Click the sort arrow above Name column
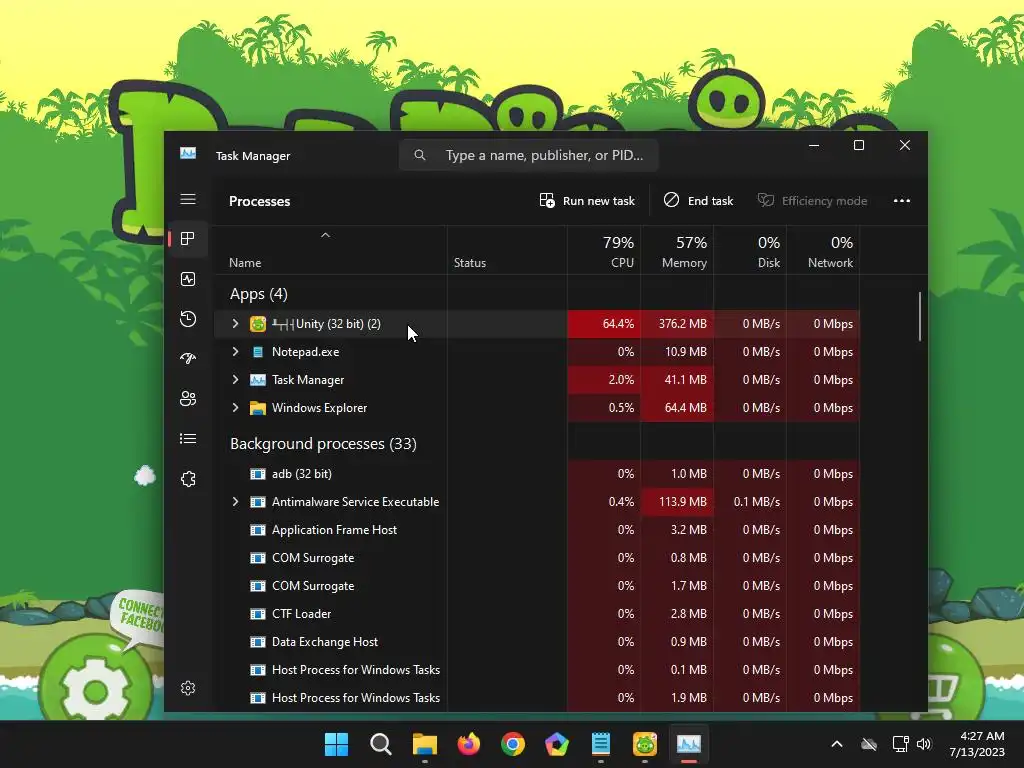This screenshot has height=768, width=1024. point(325,236)
